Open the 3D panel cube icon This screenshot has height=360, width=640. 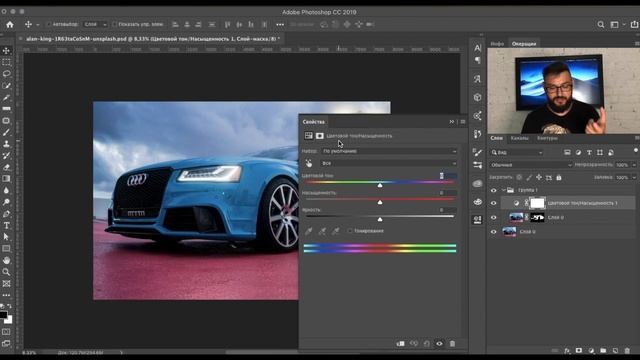pyautogui.click(x=477, y=97)
